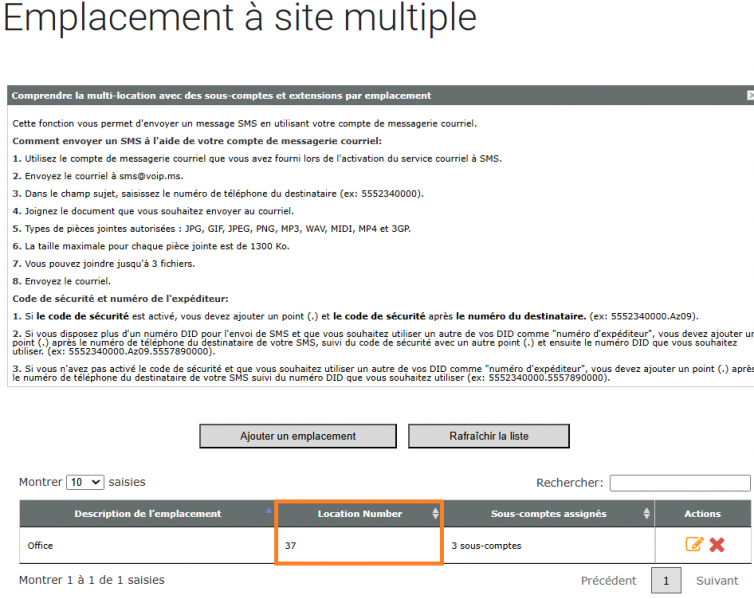
Task: Close the multi-location help panel
Action: (x=751, y=96)
